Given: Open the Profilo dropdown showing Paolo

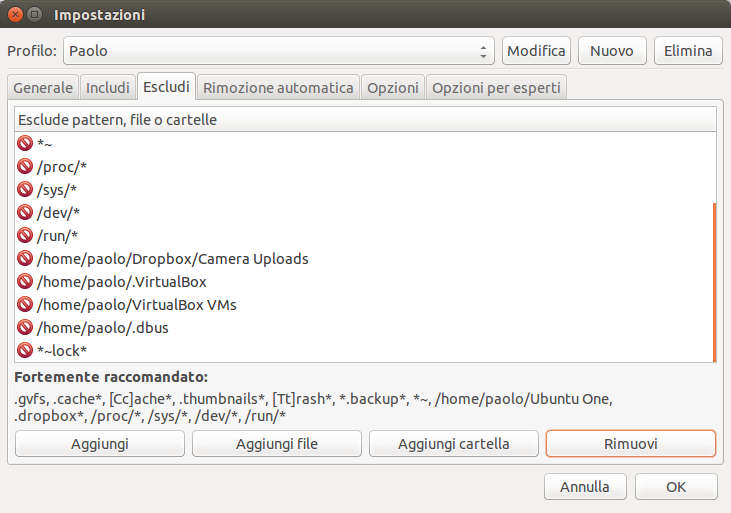Looking at the screenshot, I should click(279, 50).
